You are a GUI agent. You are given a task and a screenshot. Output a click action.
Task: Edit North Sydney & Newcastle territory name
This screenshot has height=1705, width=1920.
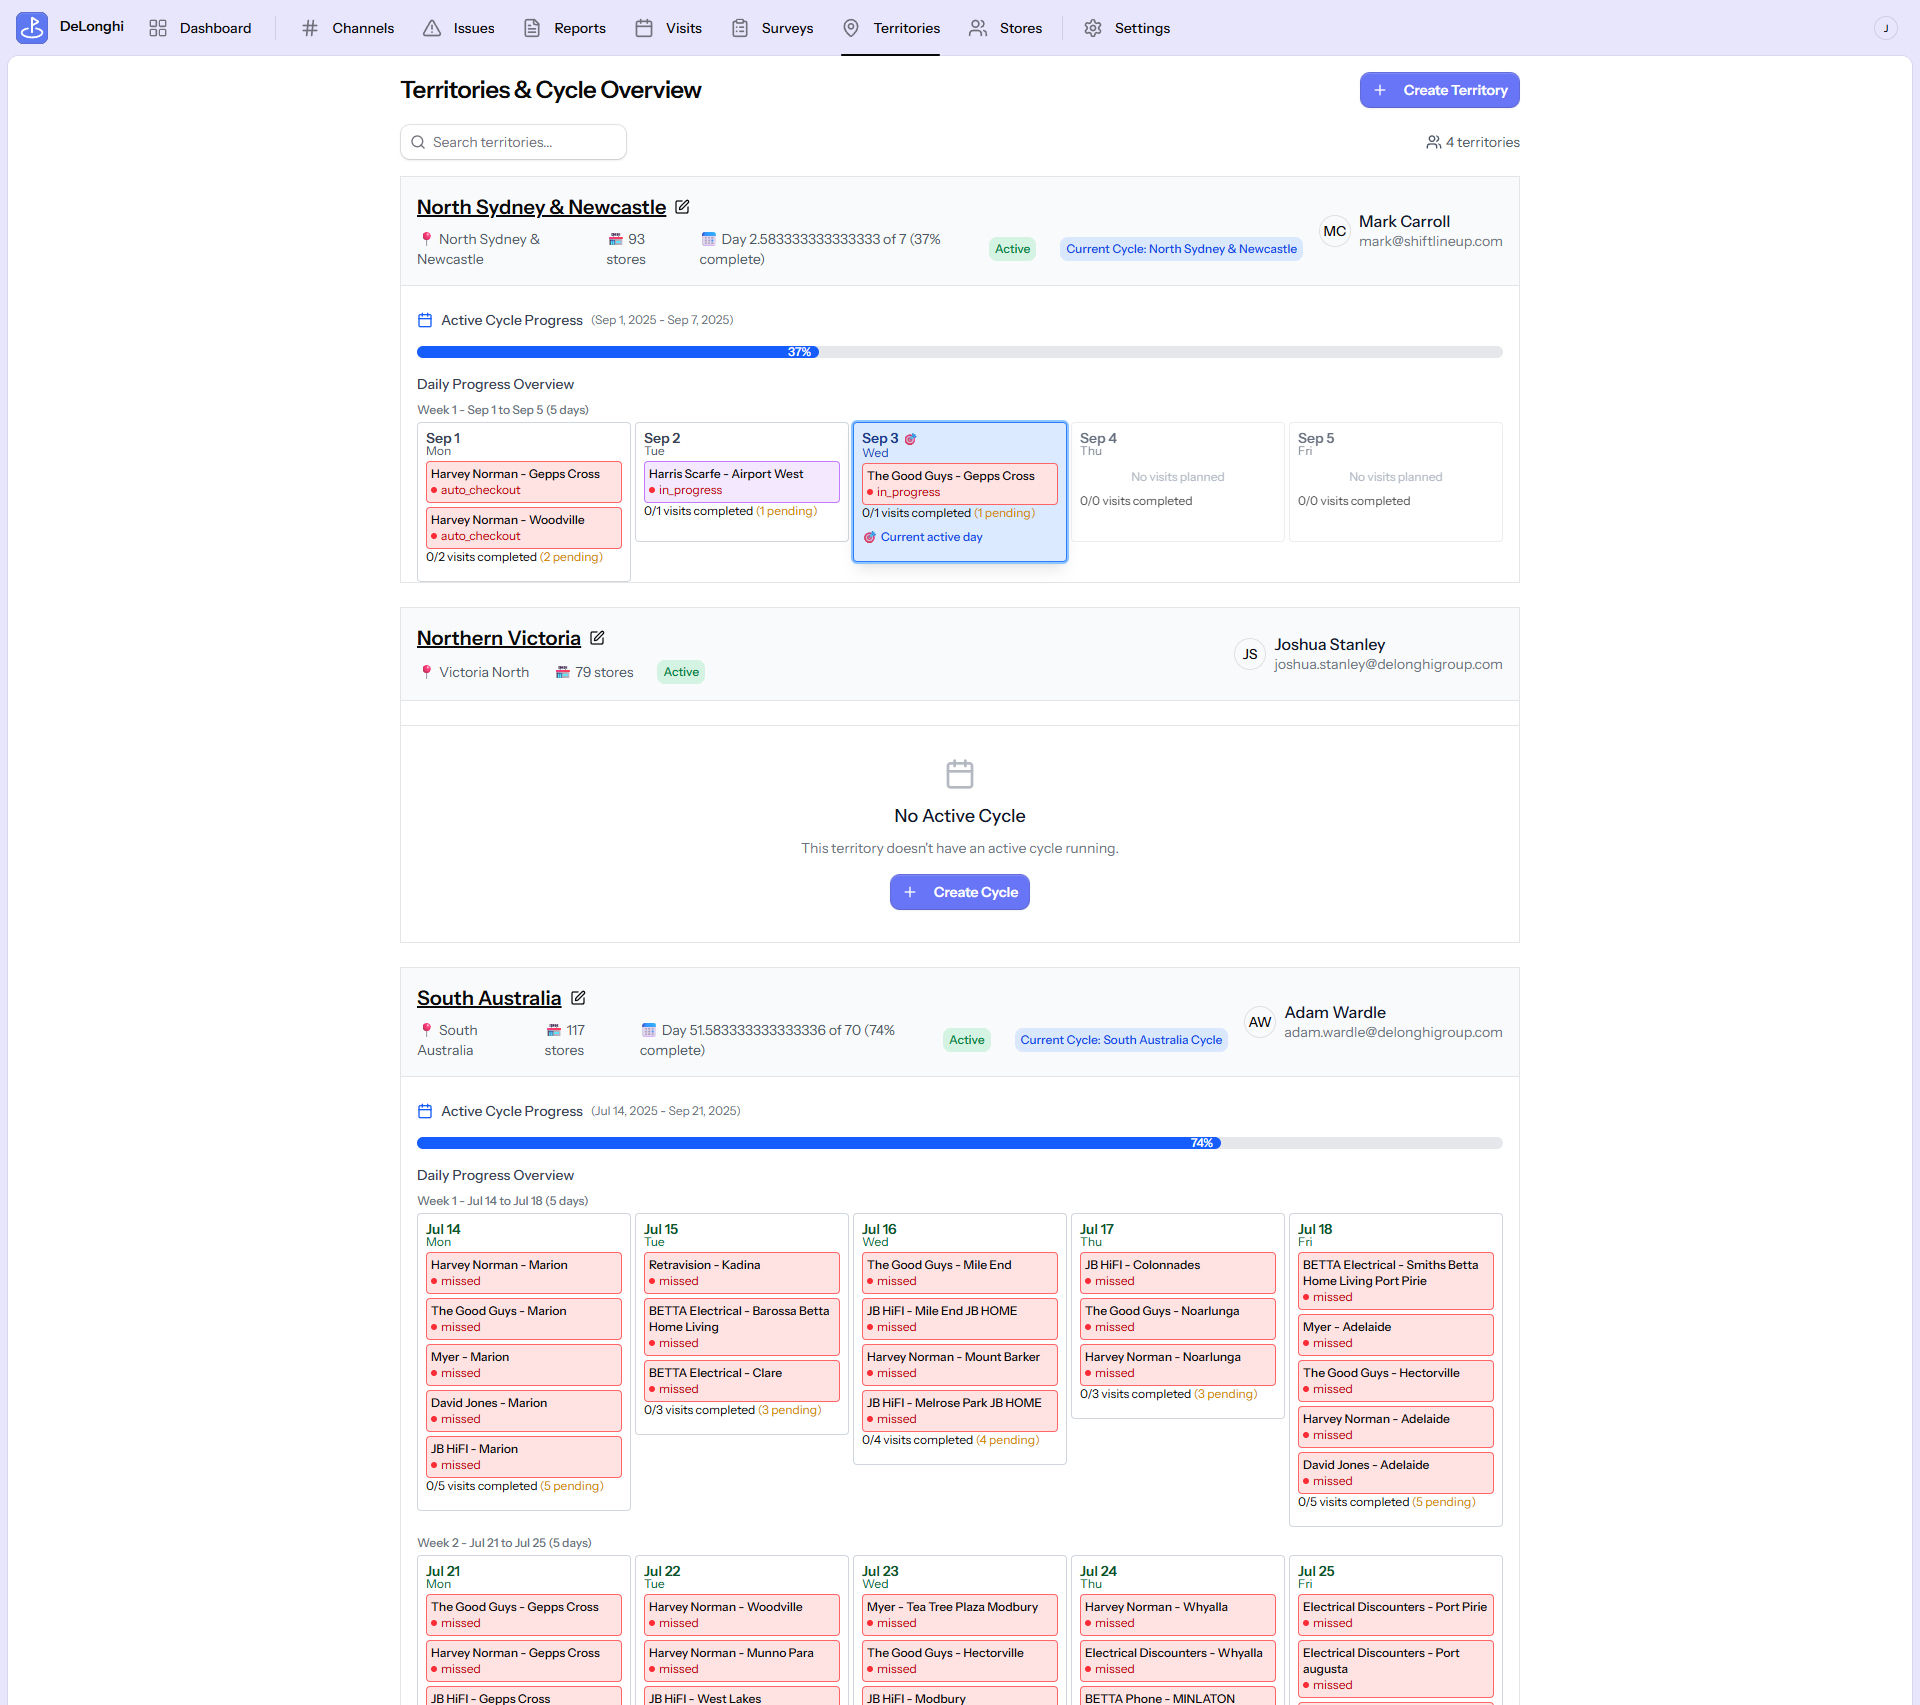pyautogui.click(x=682, y=207)
